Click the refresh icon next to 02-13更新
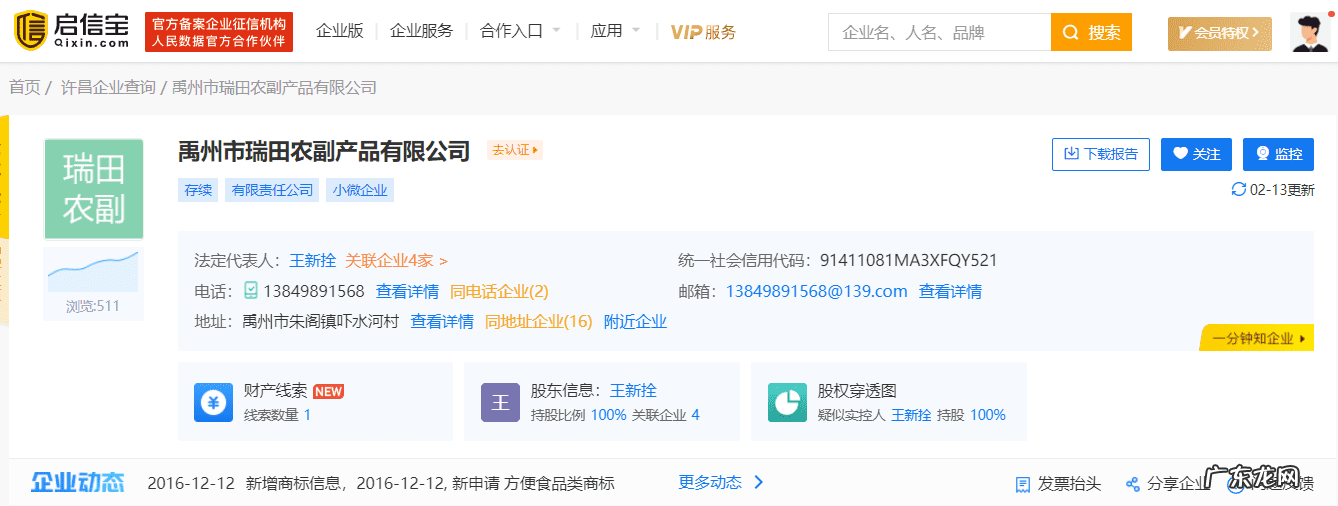 [1239, 189]
